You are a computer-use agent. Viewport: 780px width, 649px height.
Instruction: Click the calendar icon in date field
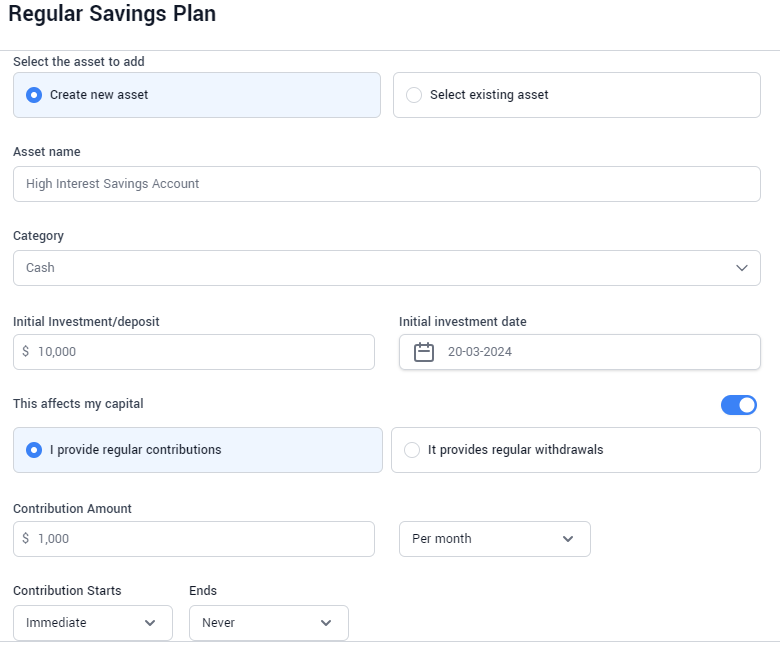click(x=424, y=352)
